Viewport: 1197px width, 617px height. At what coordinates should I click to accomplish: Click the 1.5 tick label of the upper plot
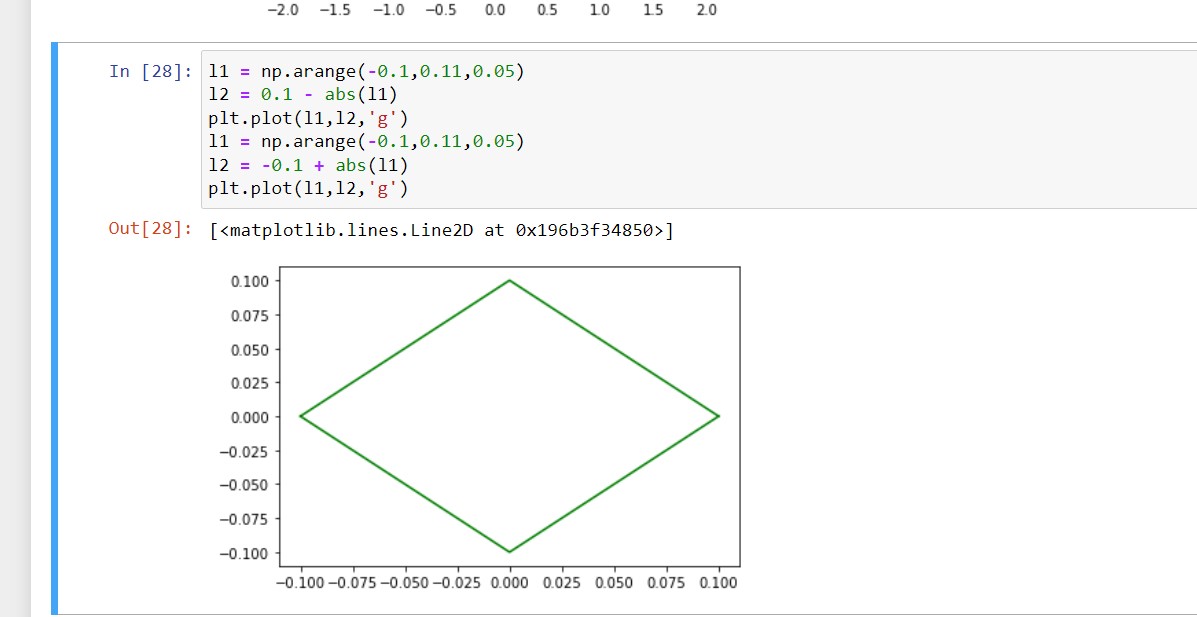pos(653,11)
